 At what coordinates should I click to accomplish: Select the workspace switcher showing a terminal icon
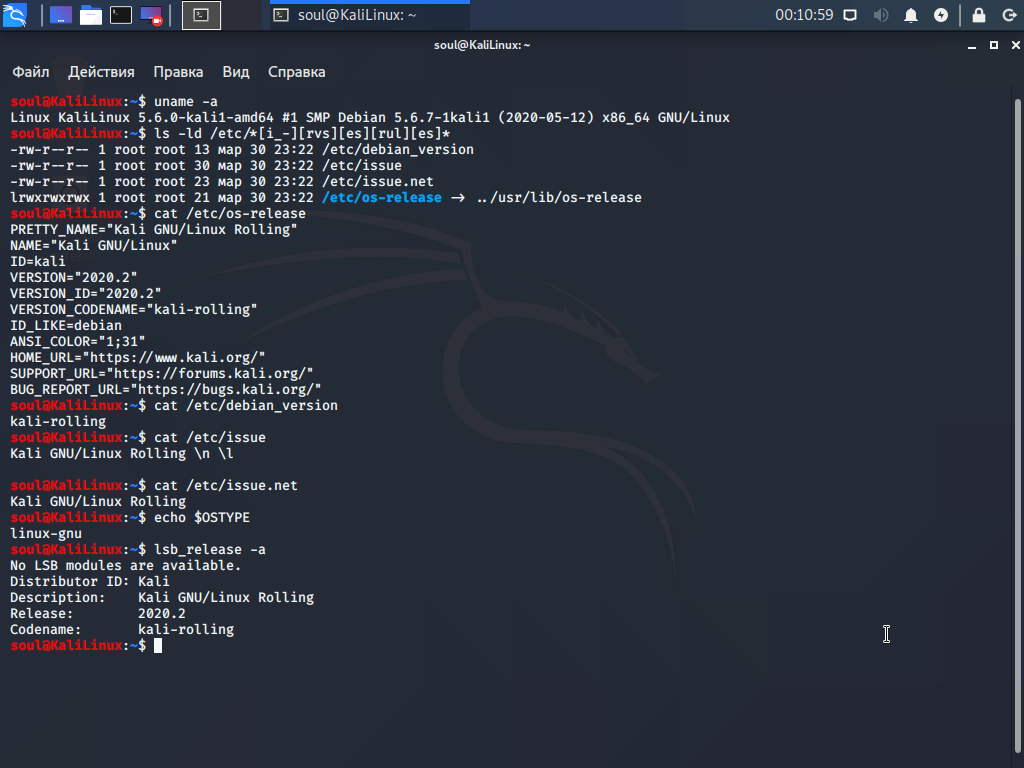(x=201, y=15)
